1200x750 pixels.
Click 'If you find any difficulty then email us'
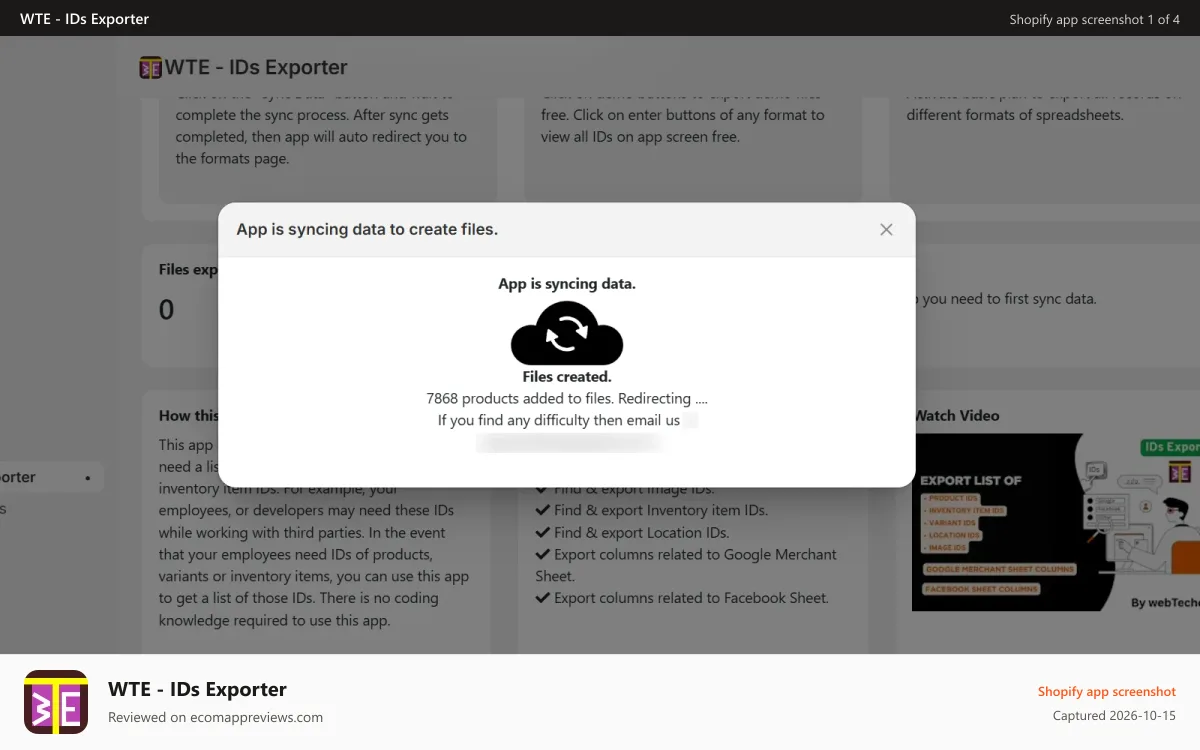click(x=559, y=420)
